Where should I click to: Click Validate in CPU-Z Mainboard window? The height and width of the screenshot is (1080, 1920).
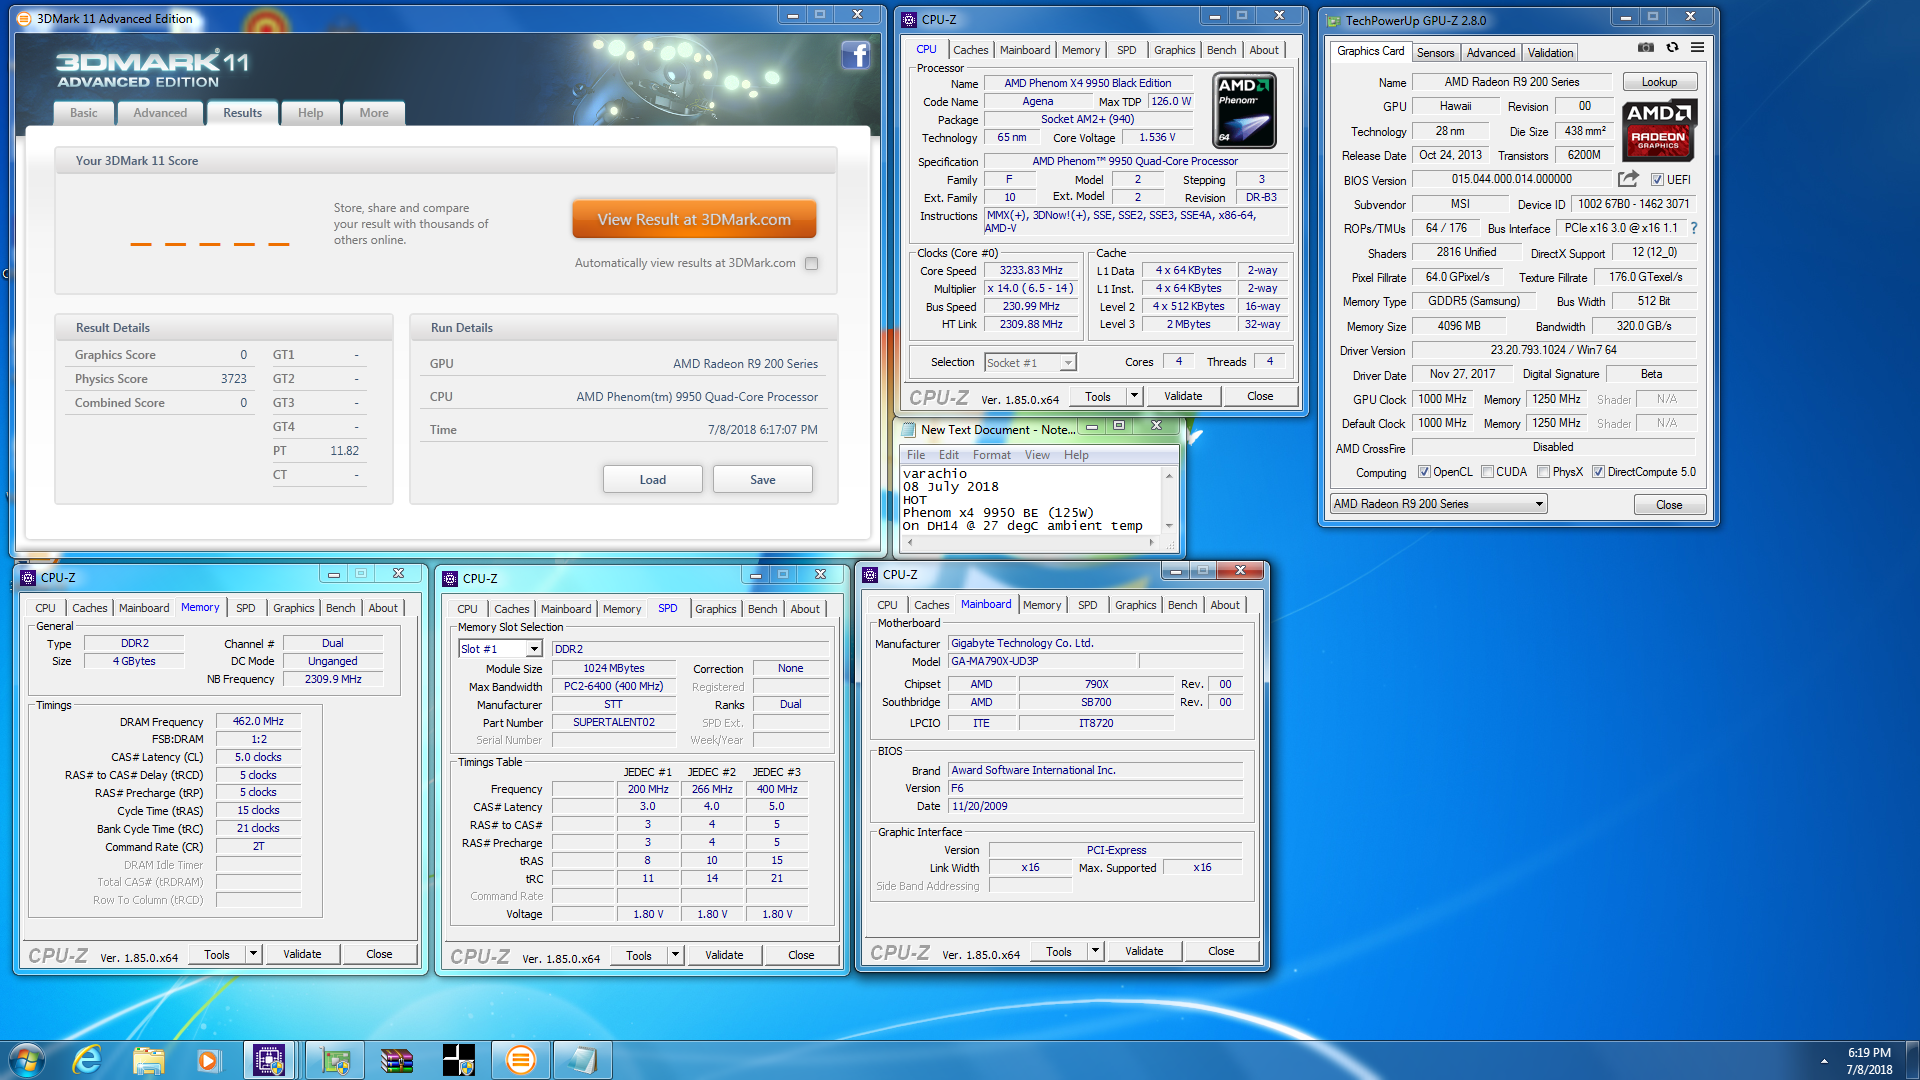(x=1143, y=951)
